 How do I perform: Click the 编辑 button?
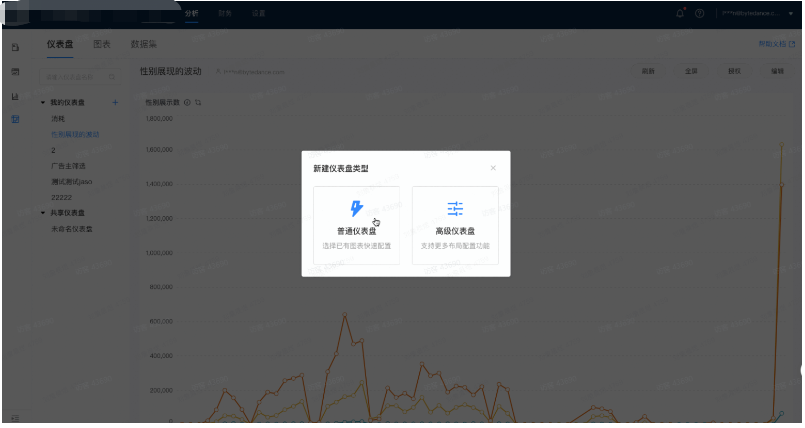click(777, 71)
